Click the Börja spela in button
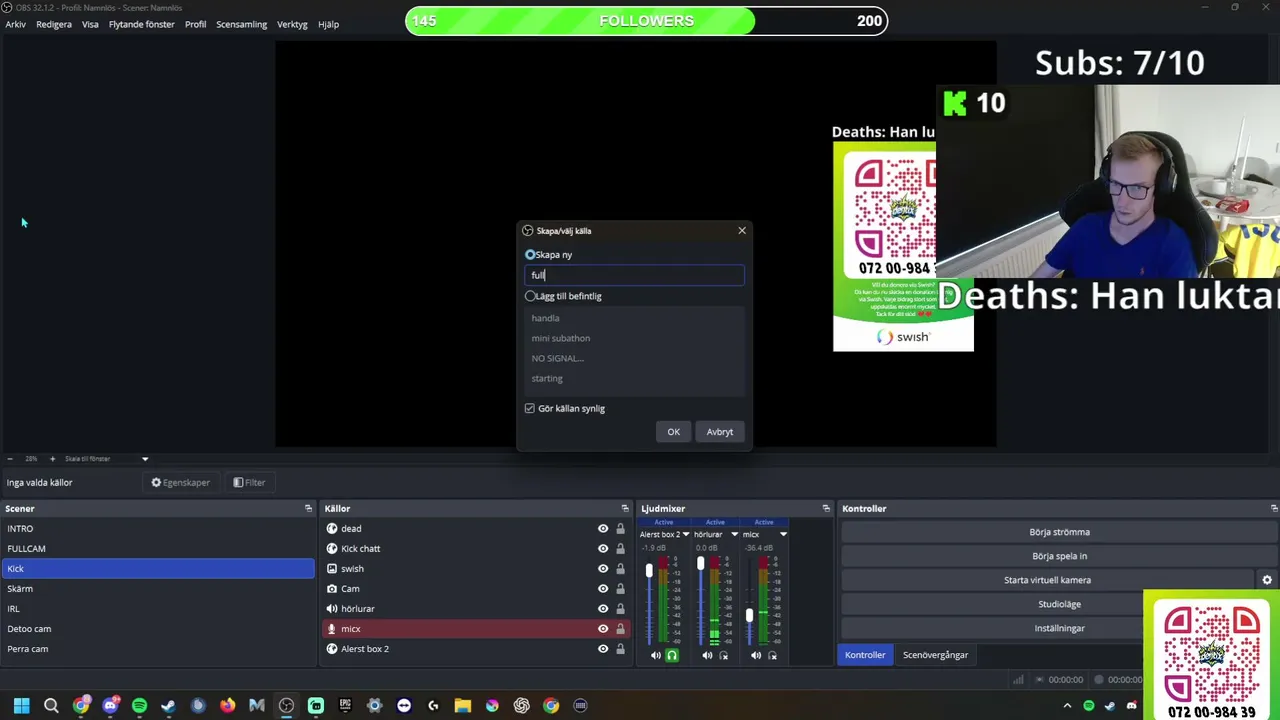 (x=1059, y=556)
